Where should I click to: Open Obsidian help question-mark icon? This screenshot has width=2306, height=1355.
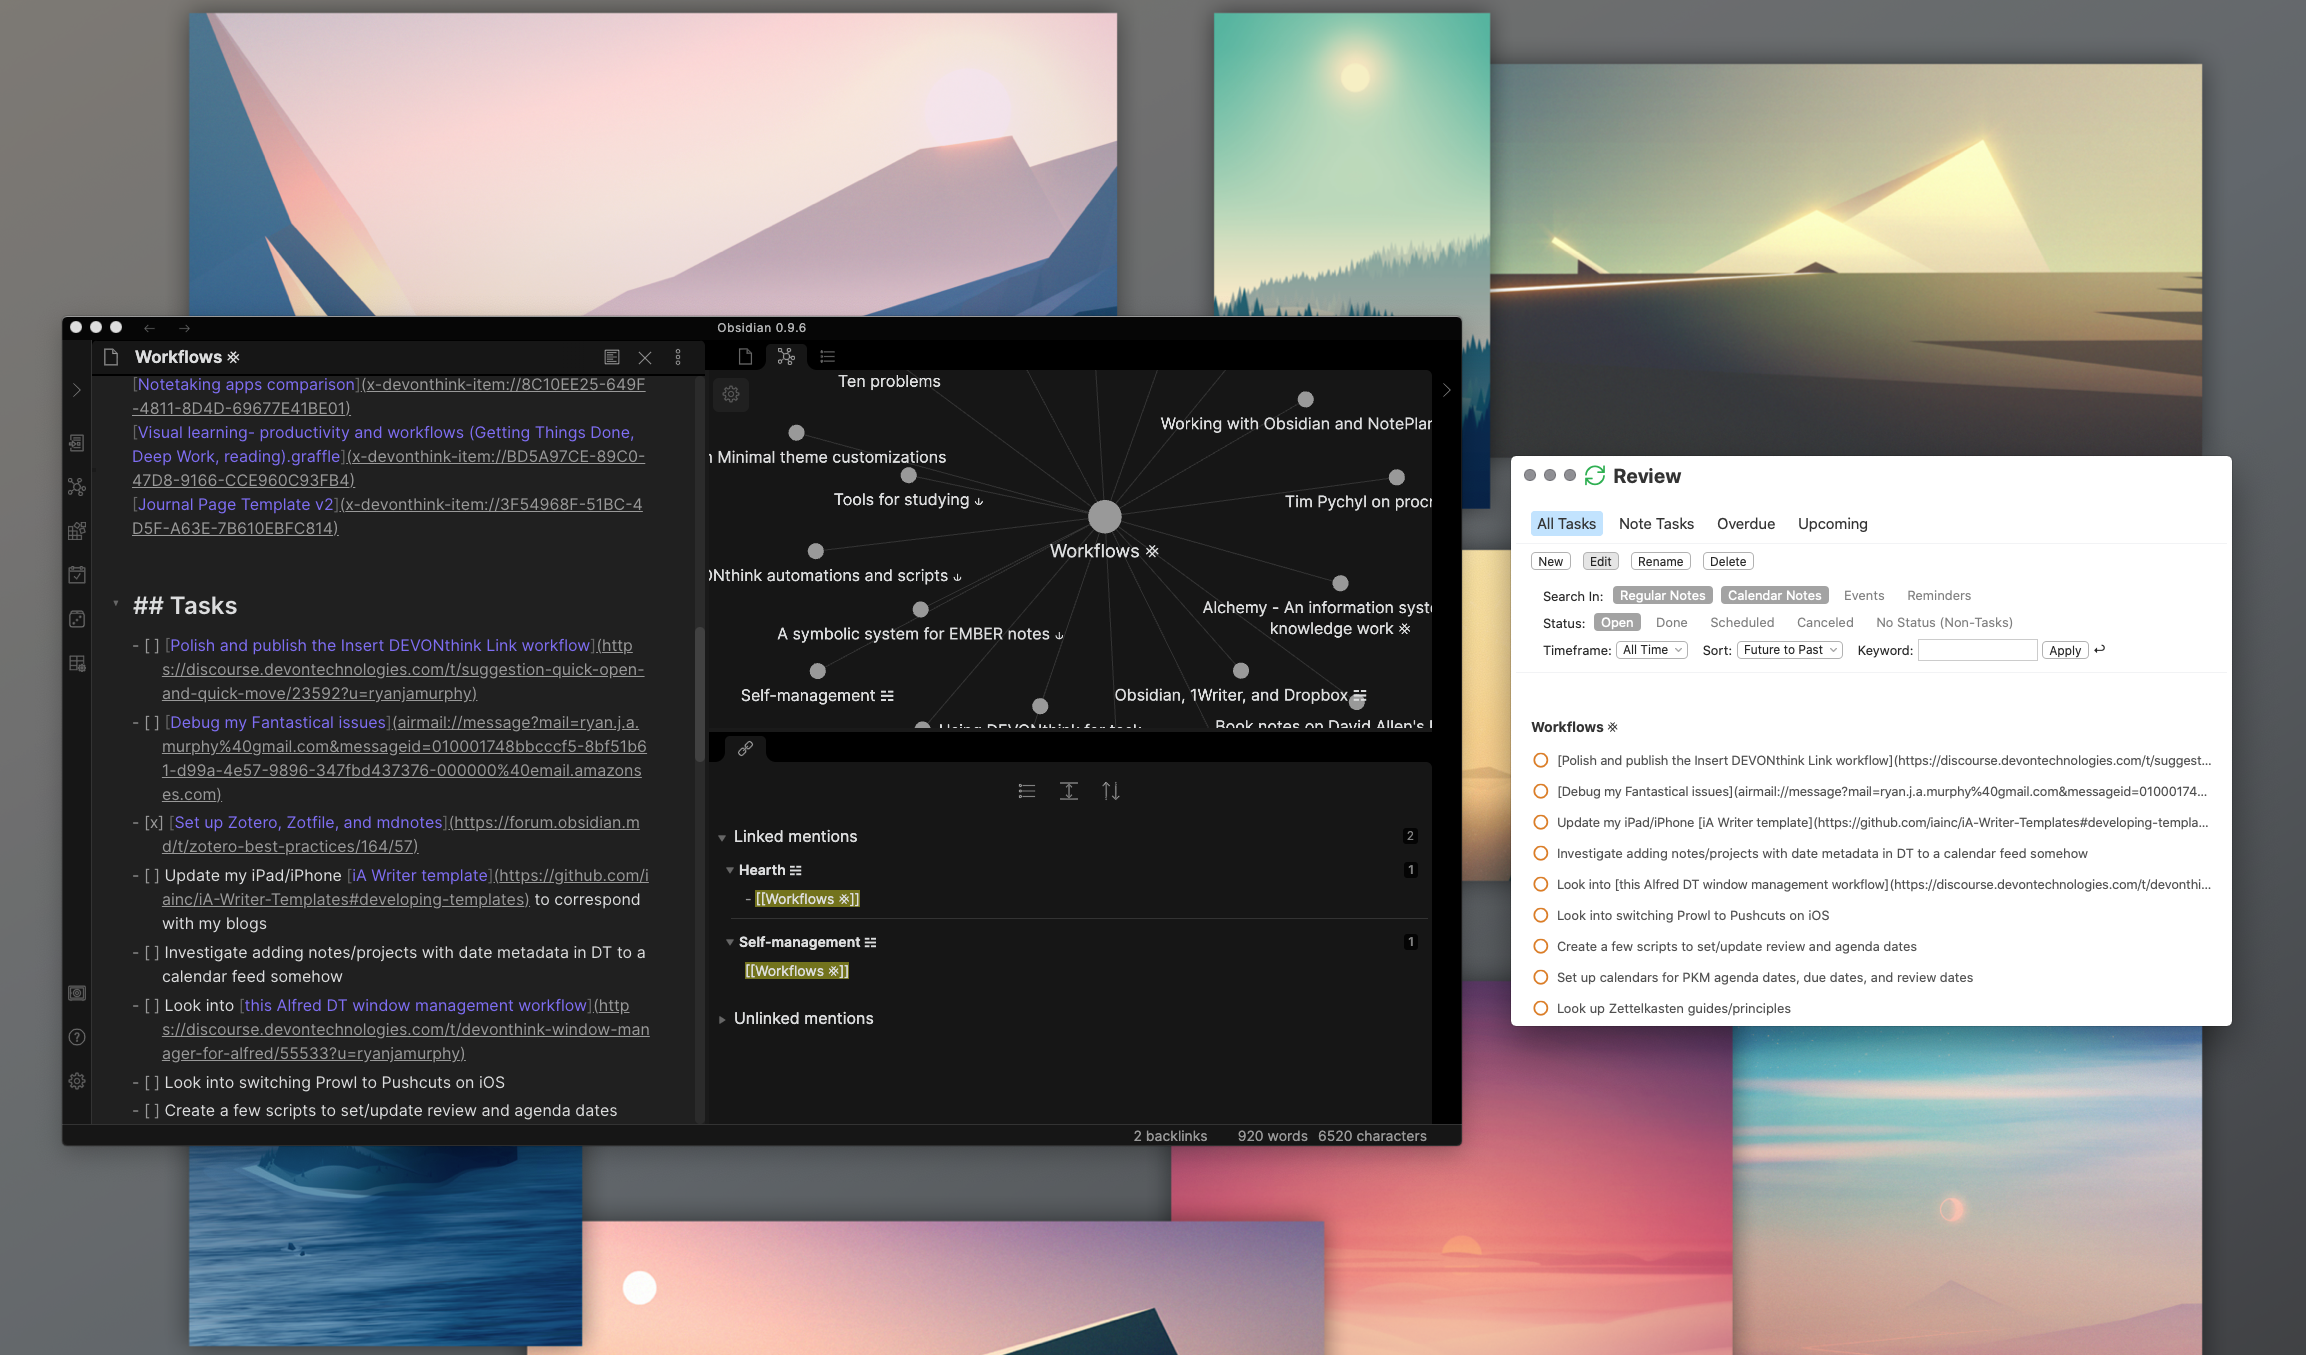tap(77, 1037)
